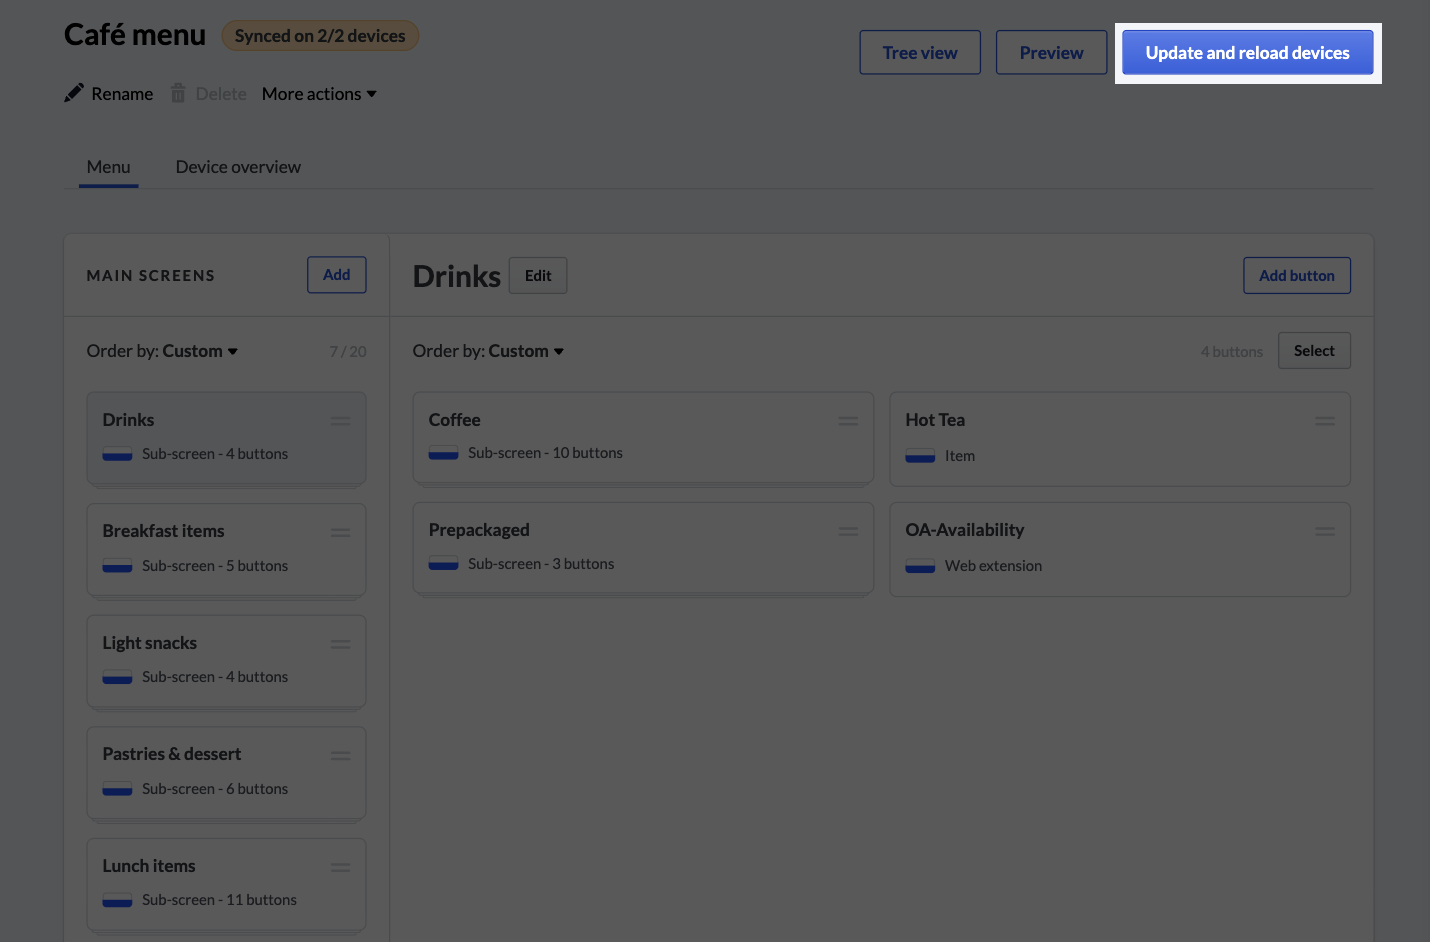Click the Synced on 2/2 devices badge
1430x942 pixels.
(320, 35)
